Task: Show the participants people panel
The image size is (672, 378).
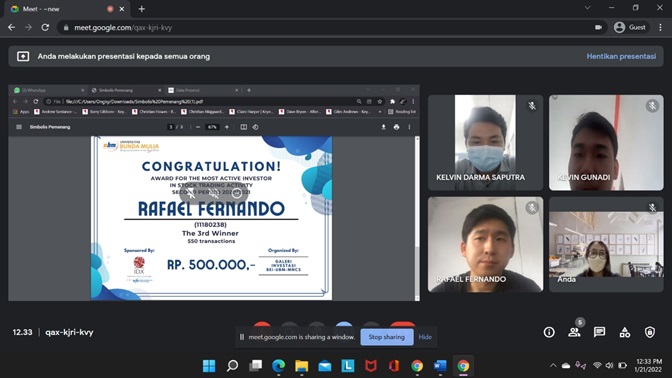Action: click(574, 332)
